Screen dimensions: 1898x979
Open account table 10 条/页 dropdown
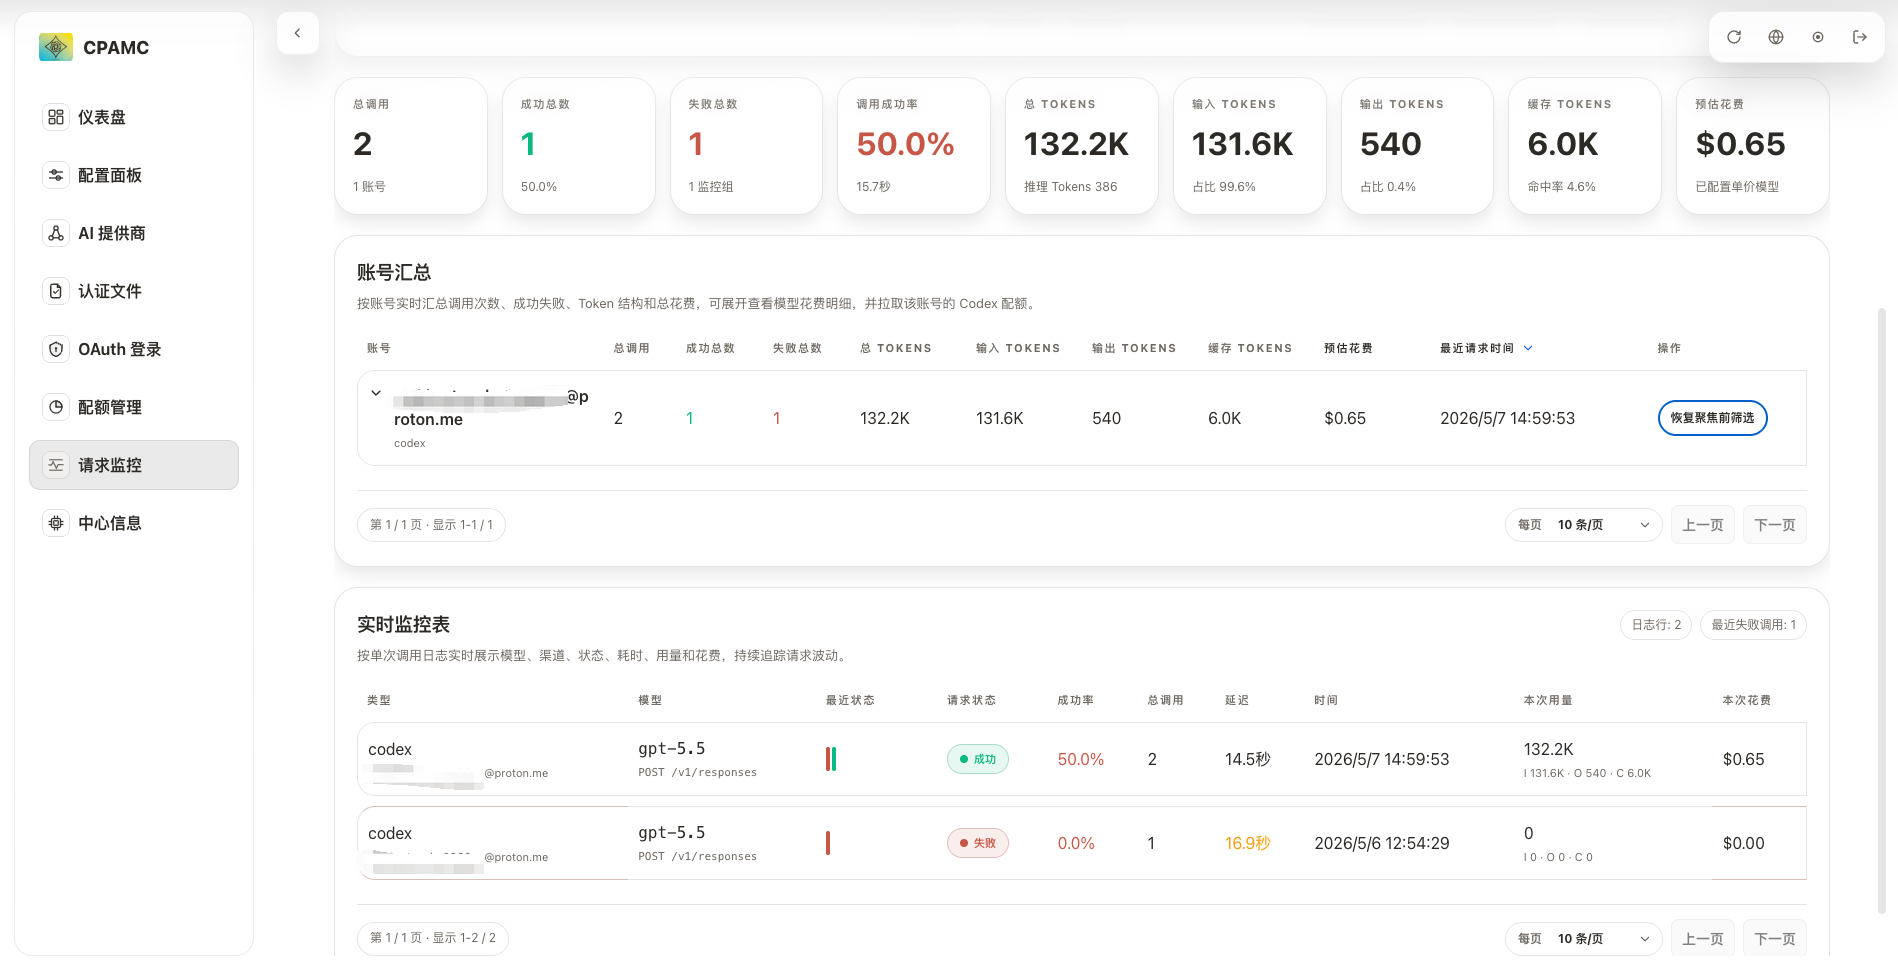pos(1584,525)
